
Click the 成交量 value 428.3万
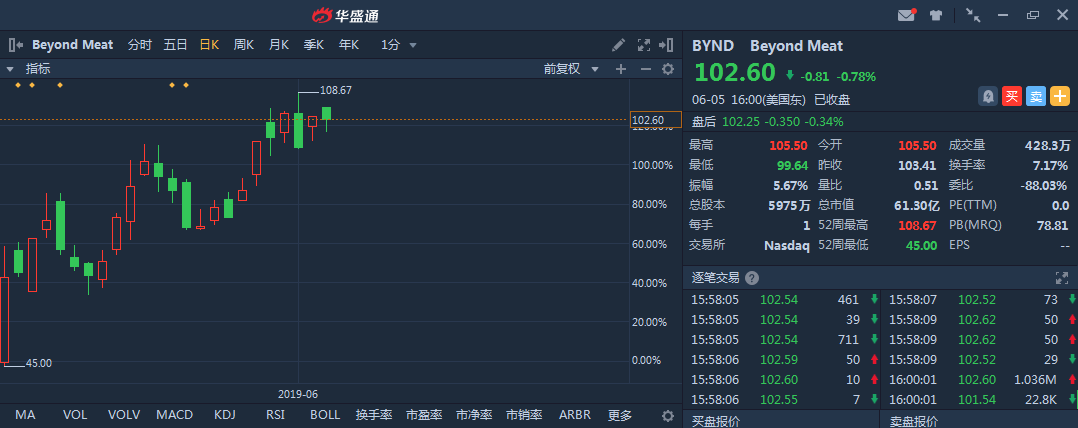pyautogui.click(x=1047, y=145)
